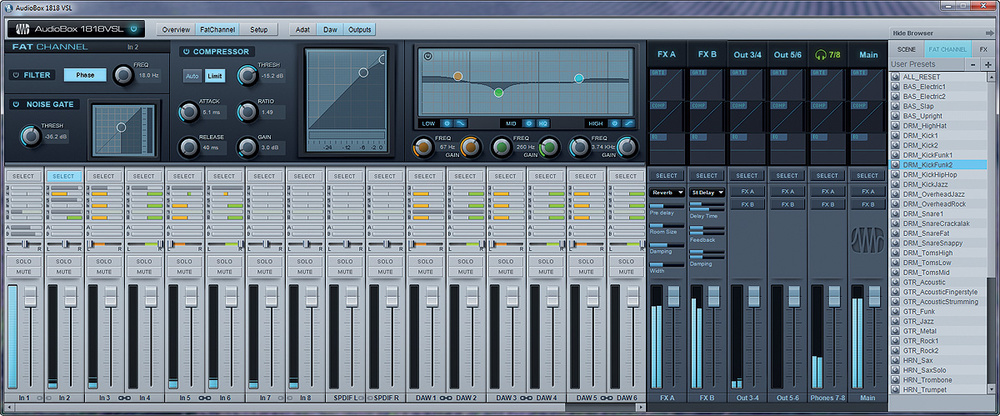This screenshot has width=1000, height=416.
Task: Click the link icon between DAW 1 and DAW 2
Action: [446, 398]
